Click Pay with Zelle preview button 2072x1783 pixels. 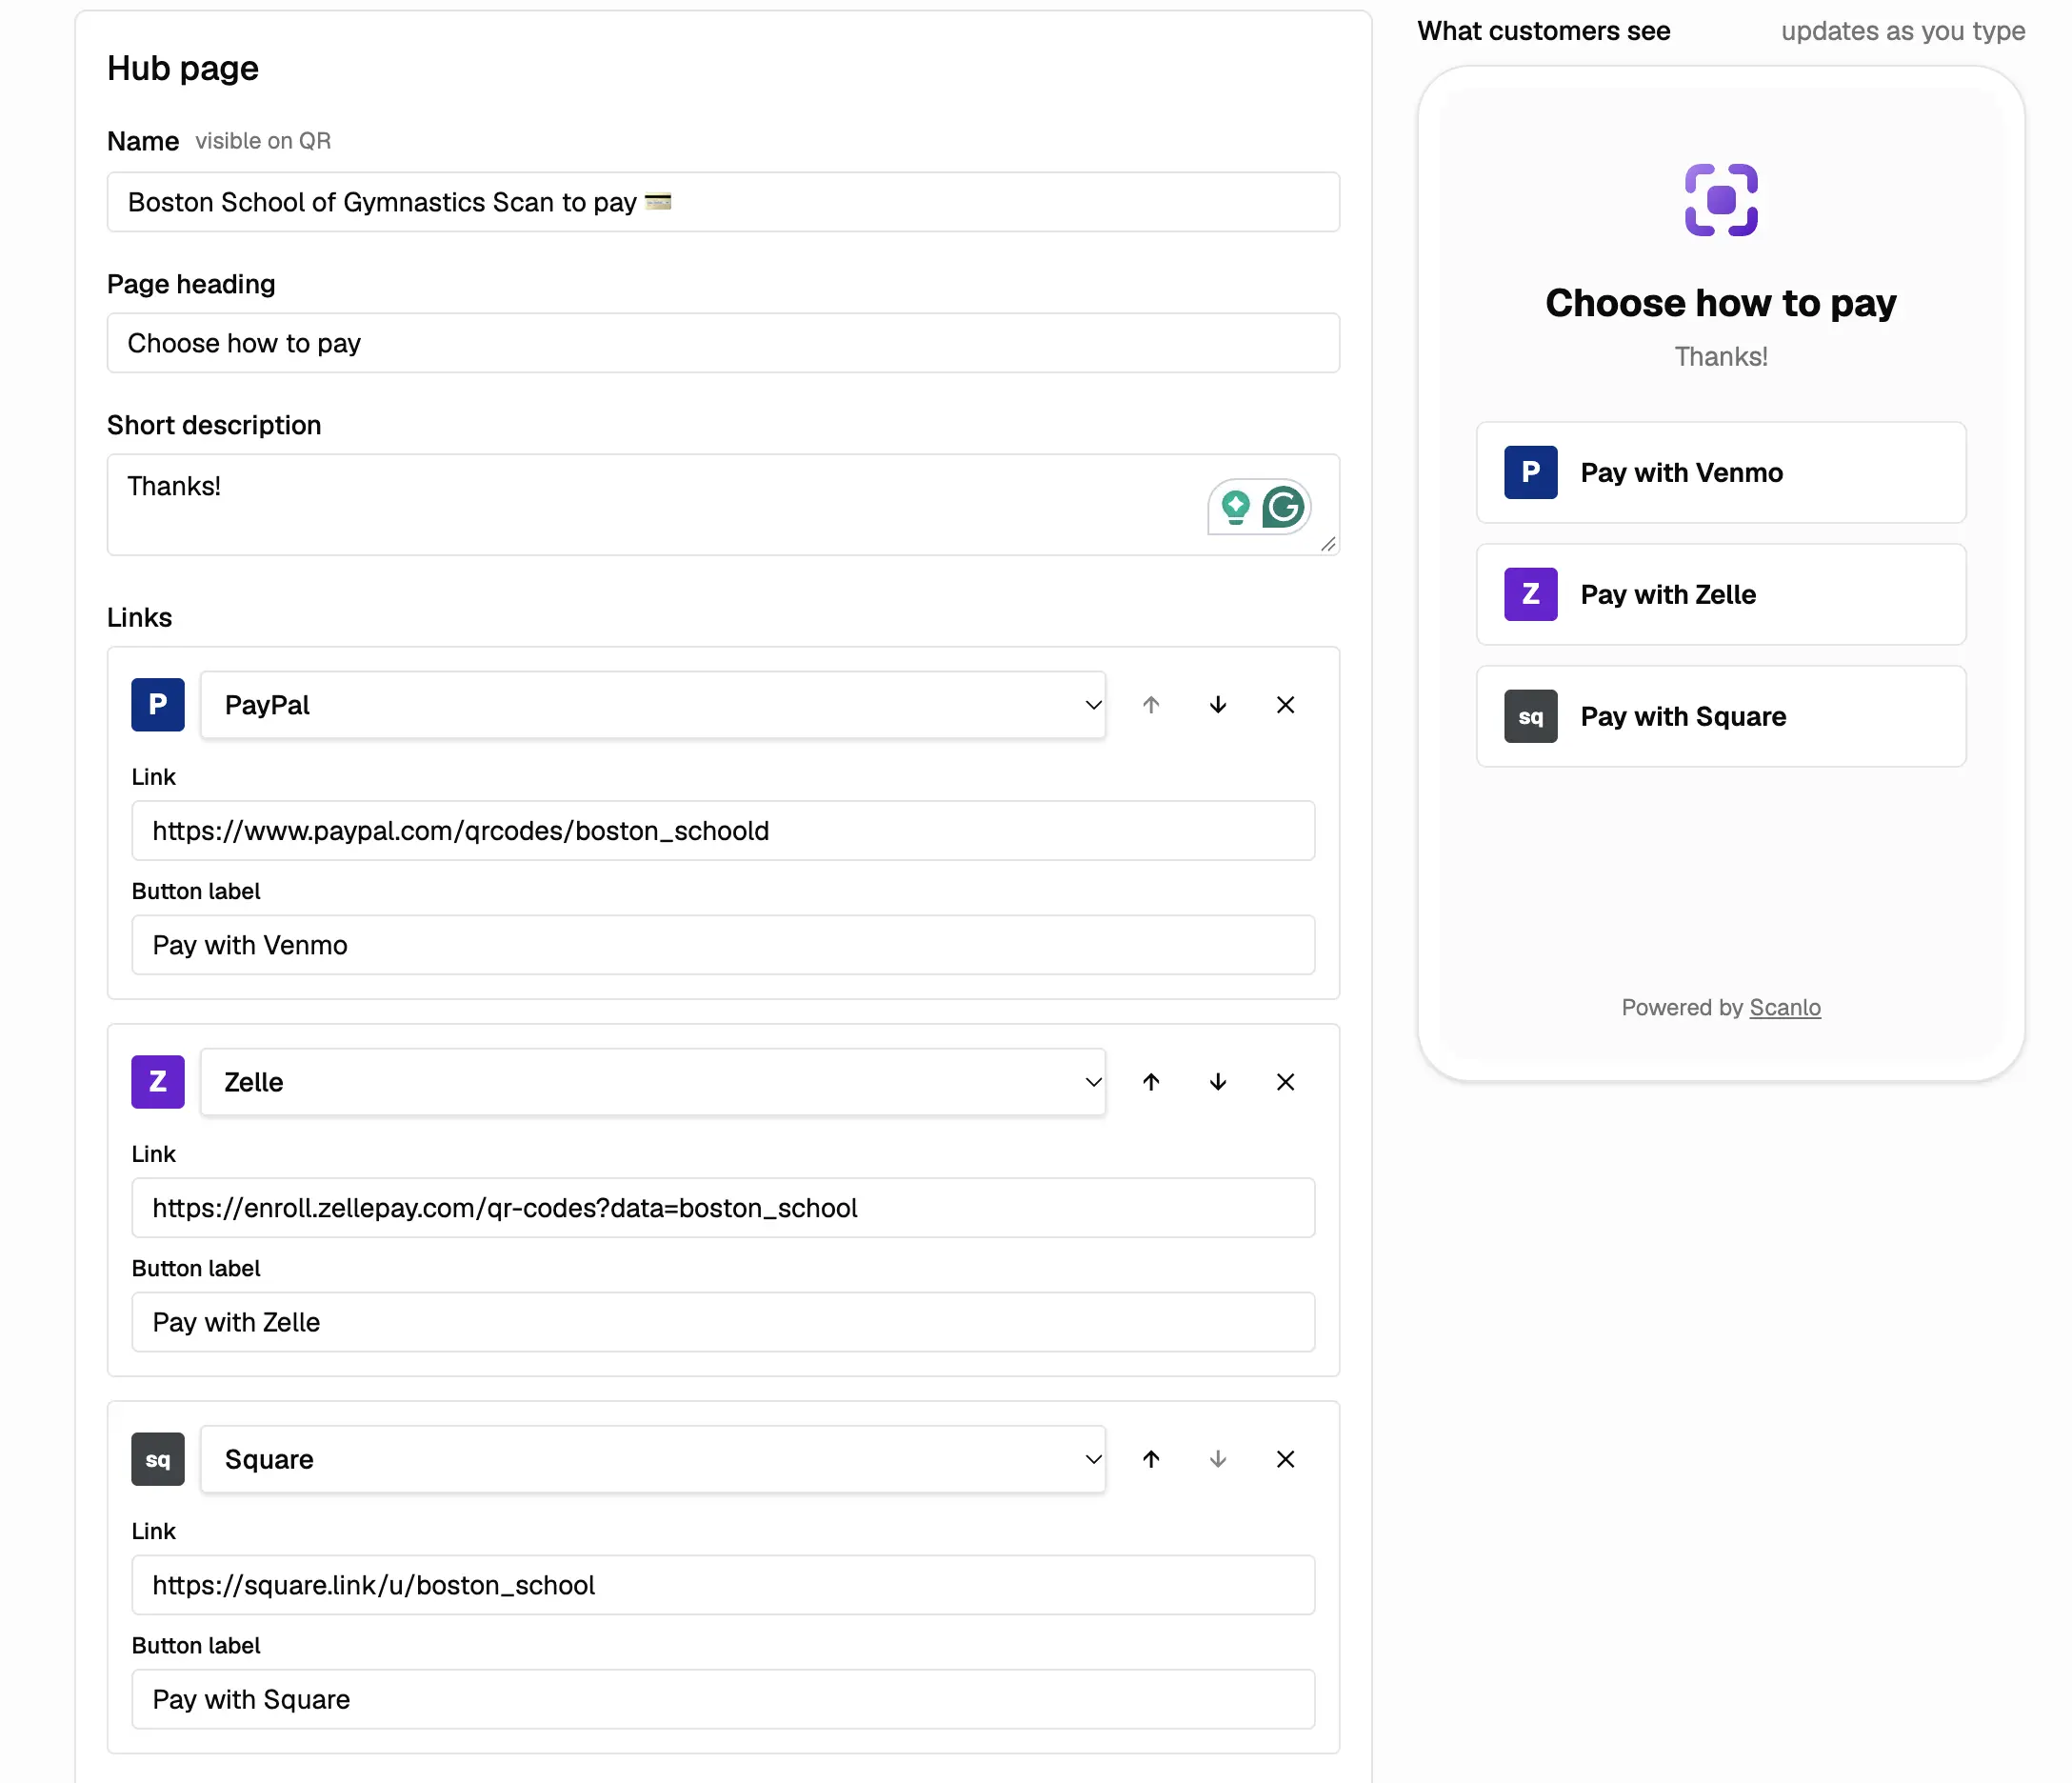pos(1721,594)
